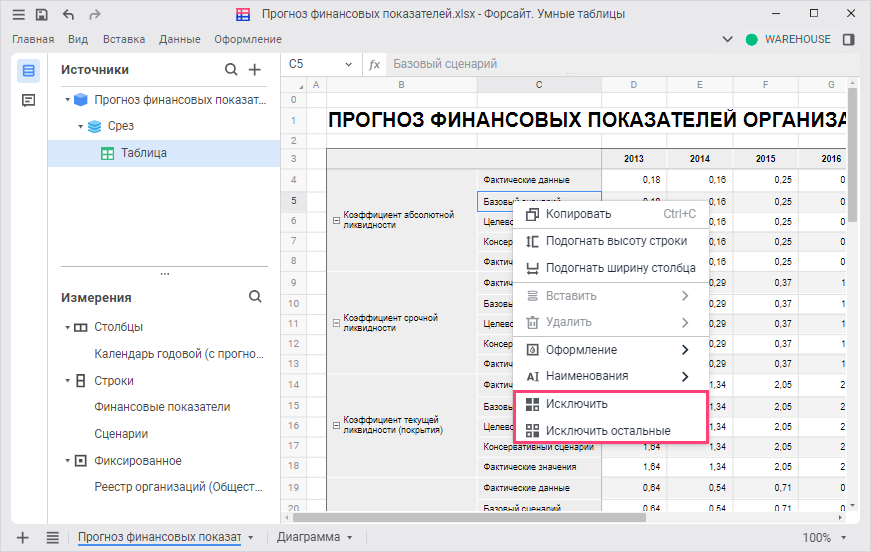Viewport: 871px width, 552px height.
Task: Switch to the Диаграмма sheet tab
Action: coord(308,537)
